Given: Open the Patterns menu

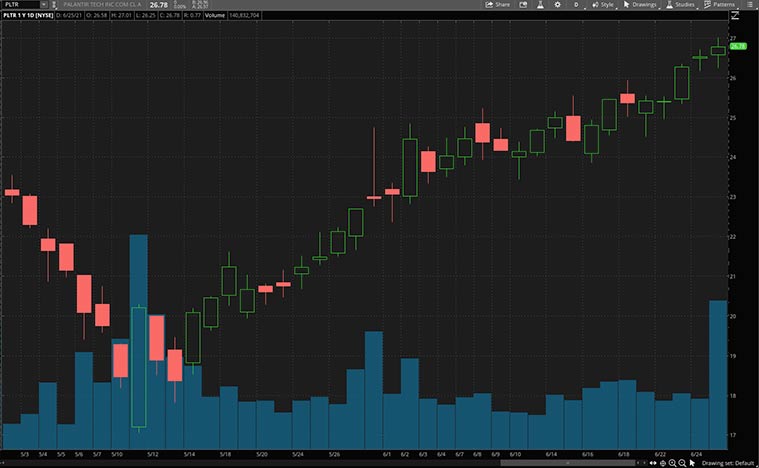Looking at the screenshot, I should click(719, 4).
